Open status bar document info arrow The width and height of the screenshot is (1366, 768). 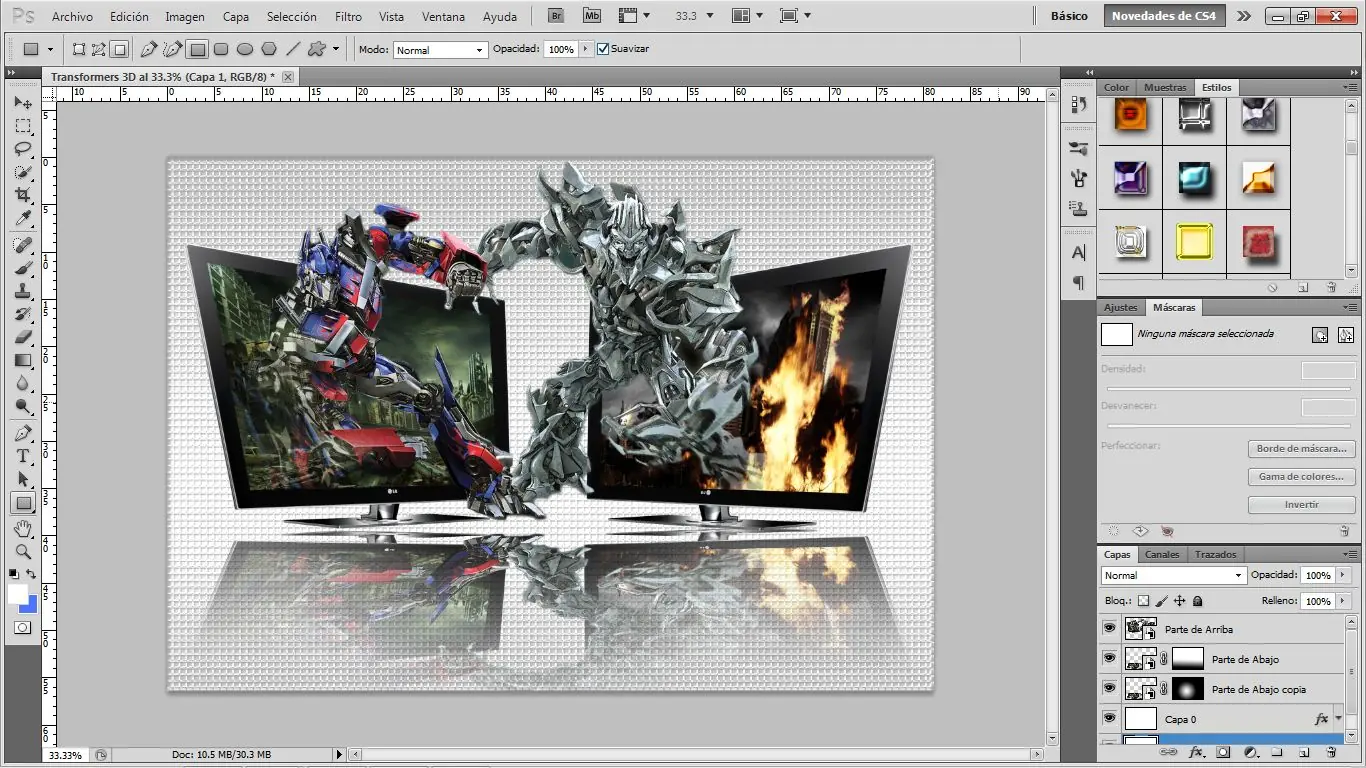[x=339, y=754]
